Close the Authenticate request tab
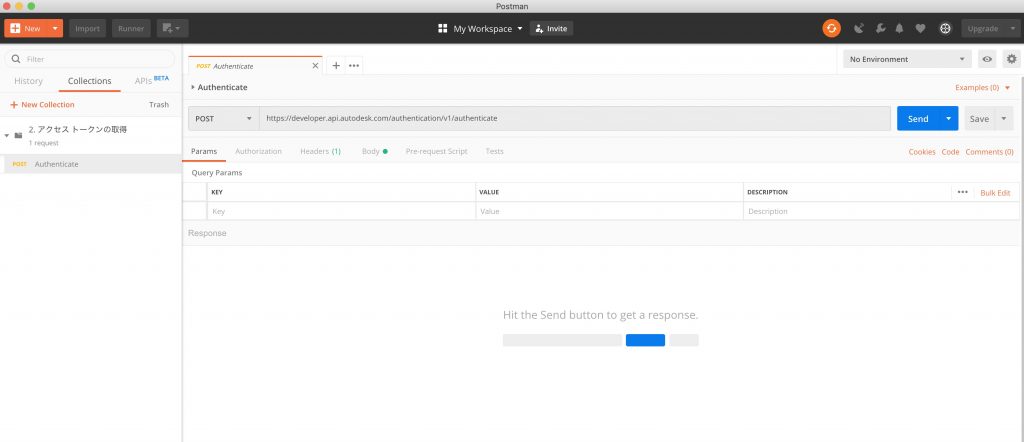Screen dimensions: 1024x442 point(315,66)
